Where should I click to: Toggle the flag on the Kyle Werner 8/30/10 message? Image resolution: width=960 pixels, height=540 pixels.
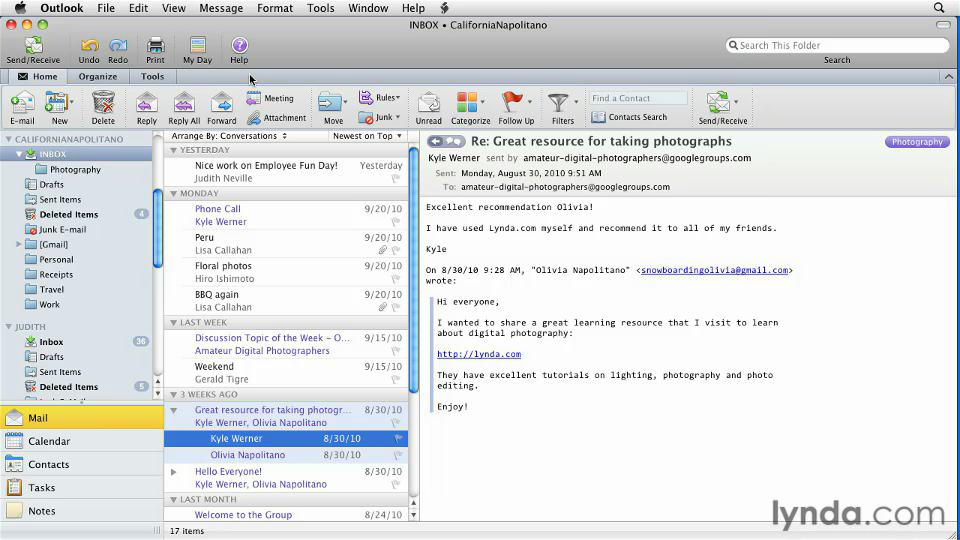click(x=399, y=438)
